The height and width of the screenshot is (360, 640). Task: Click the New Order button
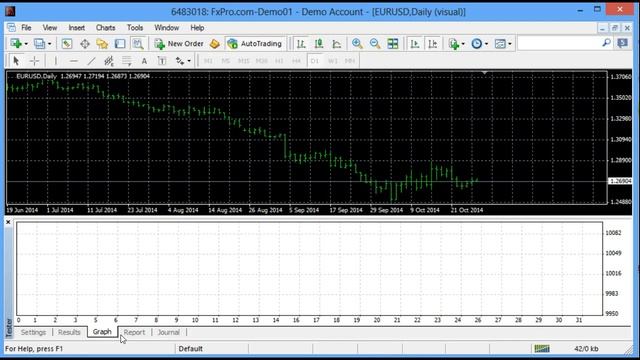click(x=179, y=44)
